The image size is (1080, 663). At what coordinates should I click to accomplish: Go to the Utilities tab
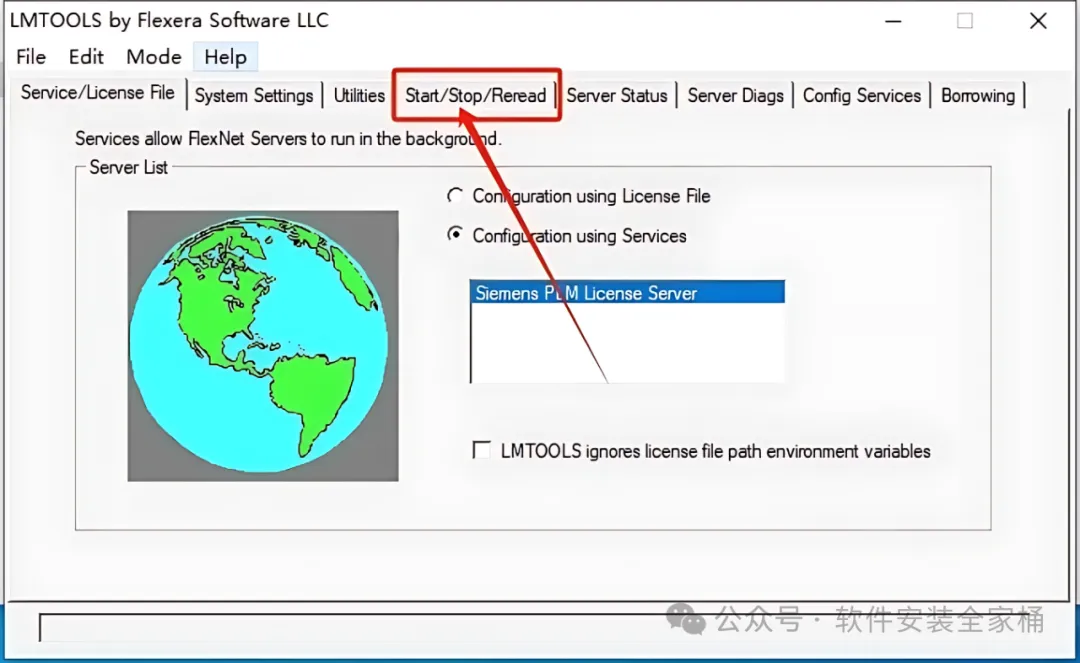(359, 95)
